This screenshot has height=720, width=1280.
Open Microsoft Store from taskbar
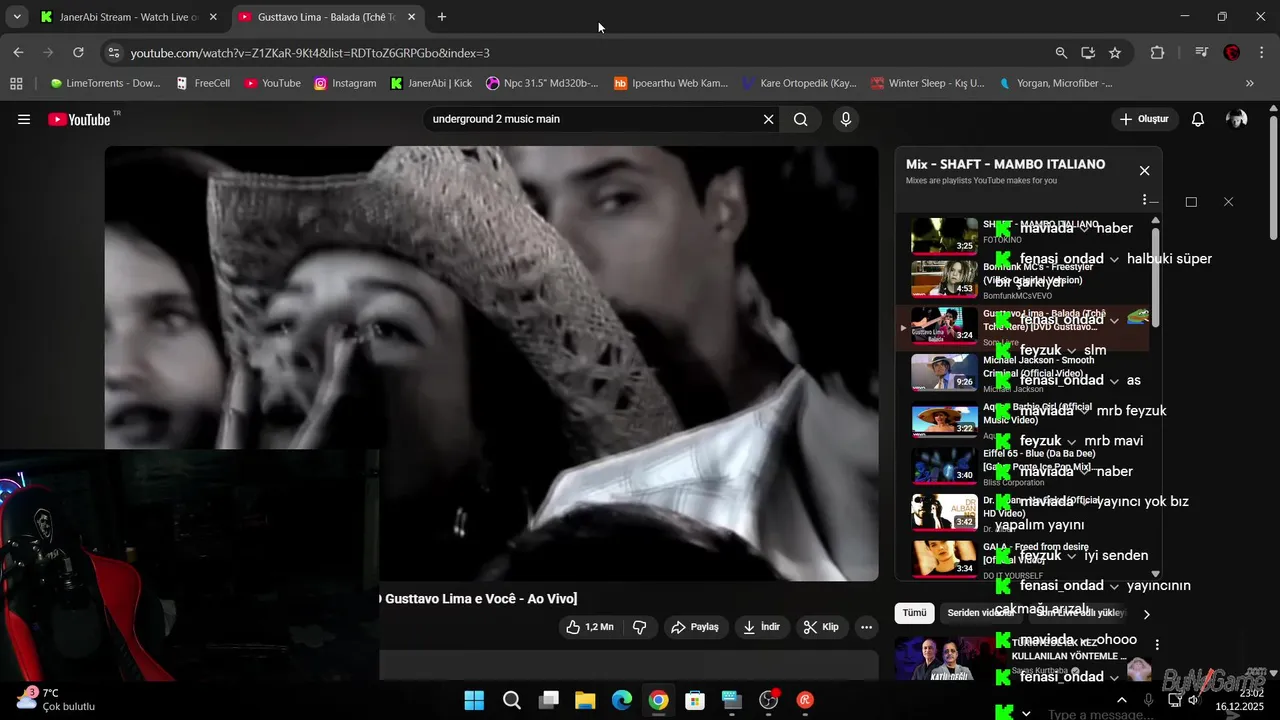tap(695, 700)
